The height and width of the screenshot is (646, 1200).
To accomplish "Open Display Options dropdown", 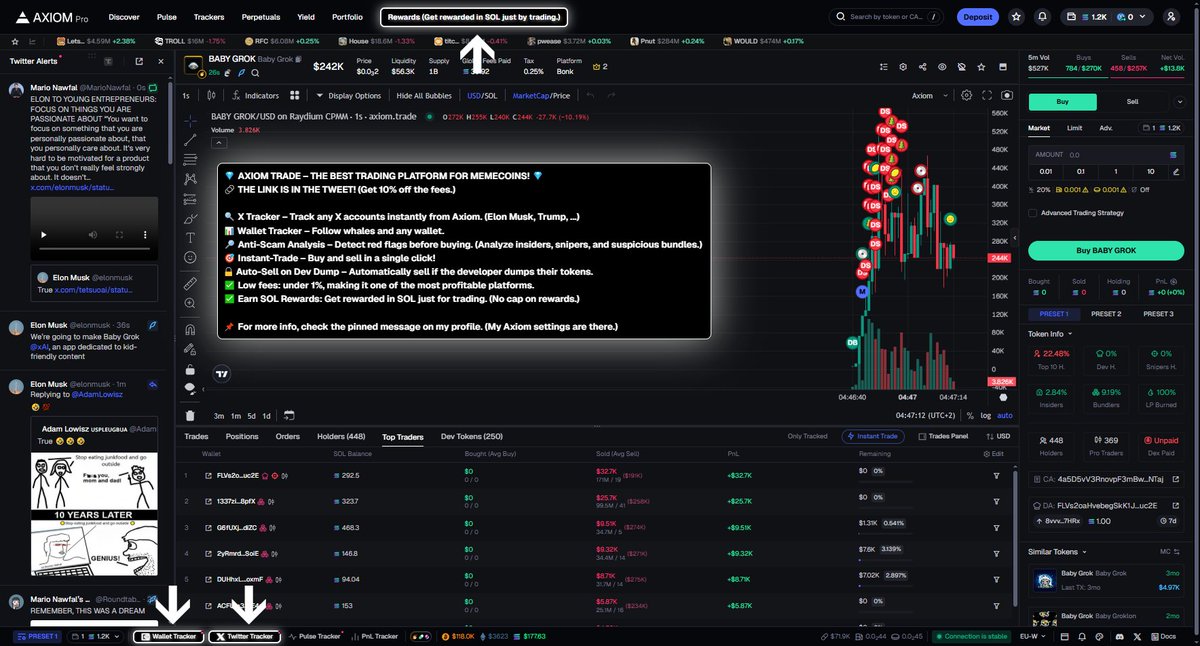I will point(348,95).
